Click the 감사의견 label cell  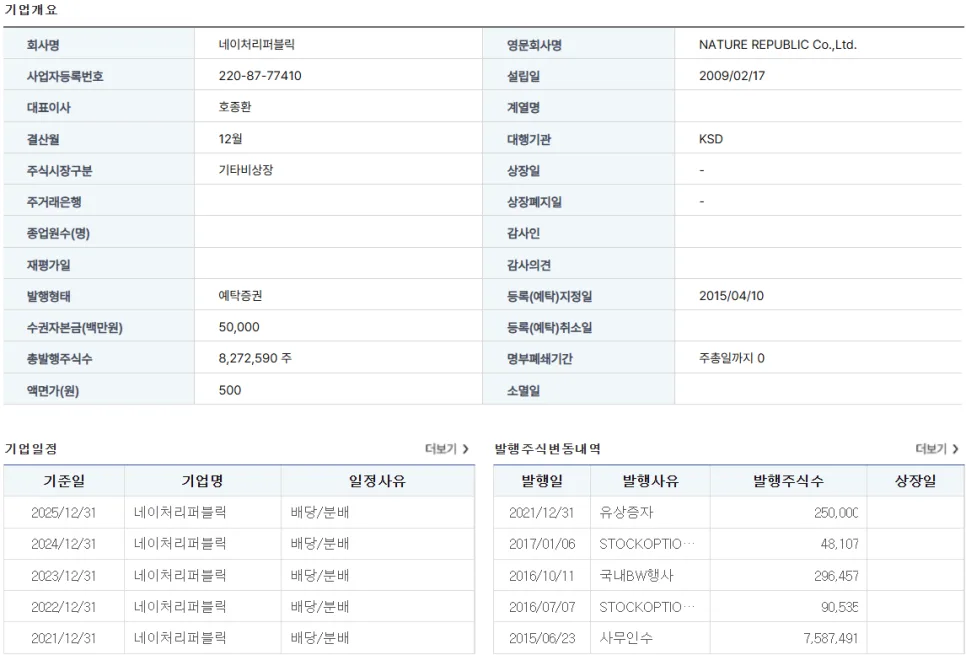point(579,265)
